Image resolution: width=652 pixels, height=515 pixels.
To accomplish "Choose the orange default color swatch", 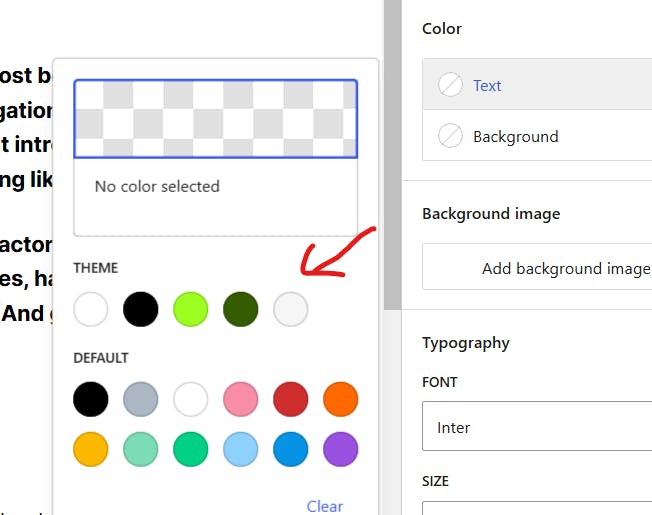I will tap(340, 400).
